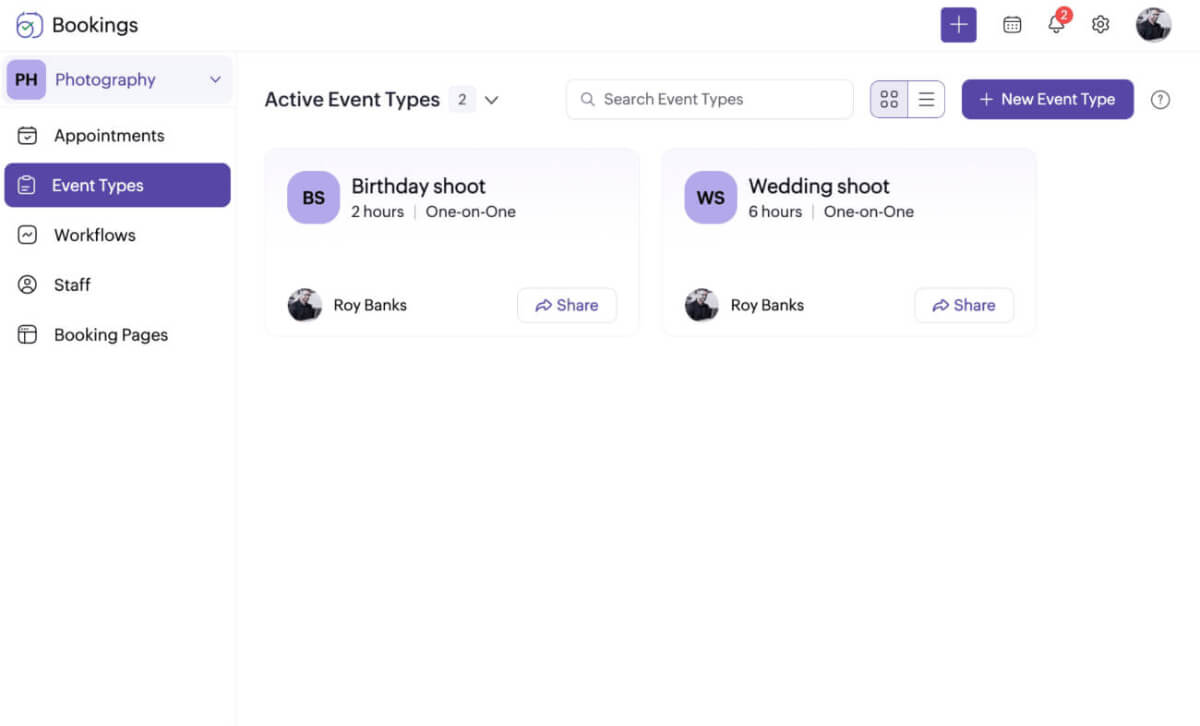Open the notifications bell
Viewport: 1200px width, 726px height.
pyautogui.click(x=1056, y=25)
